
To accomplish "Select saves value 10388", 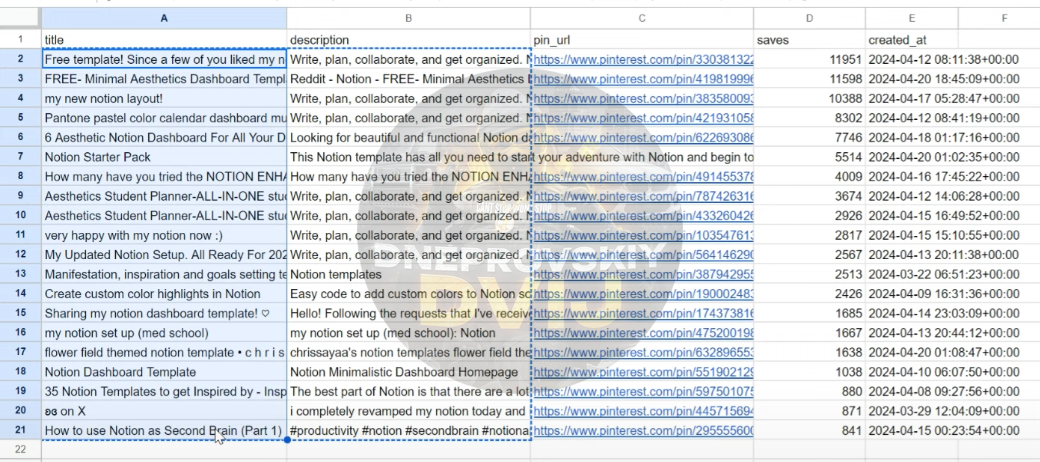I will (x=809, y=99).
